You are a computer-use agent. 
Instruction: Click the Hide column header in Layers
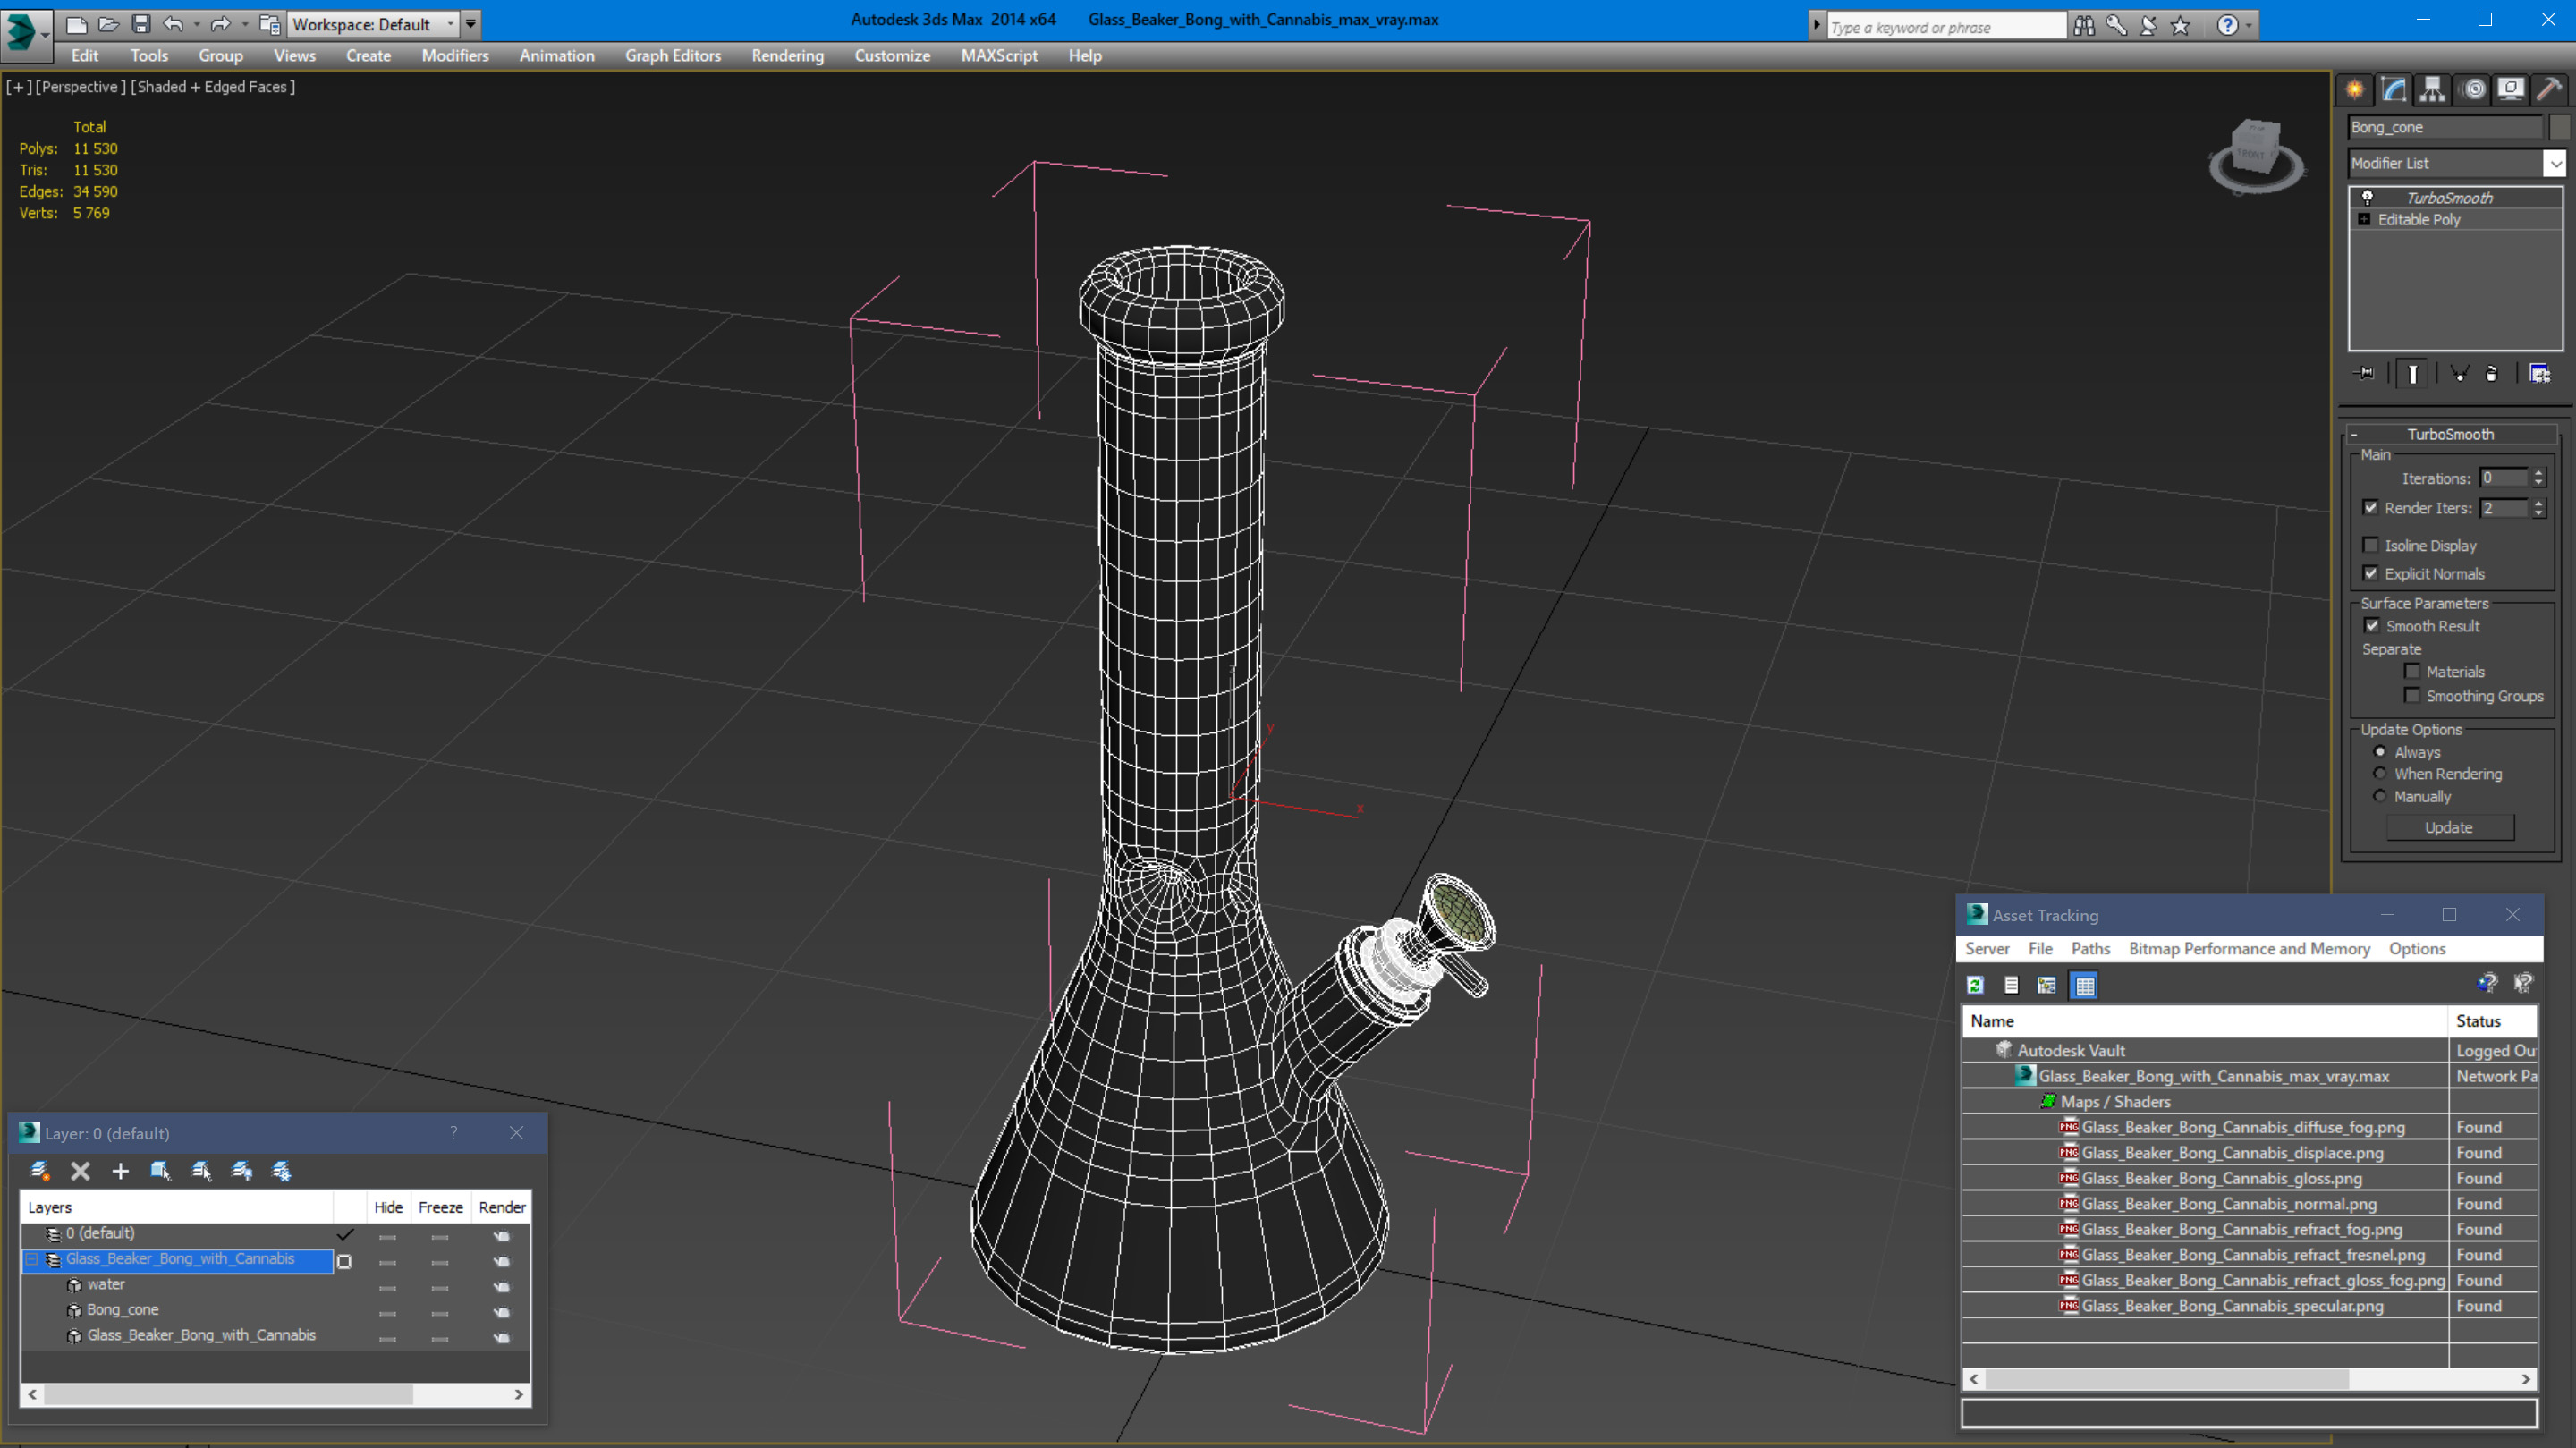[388, 1208]
